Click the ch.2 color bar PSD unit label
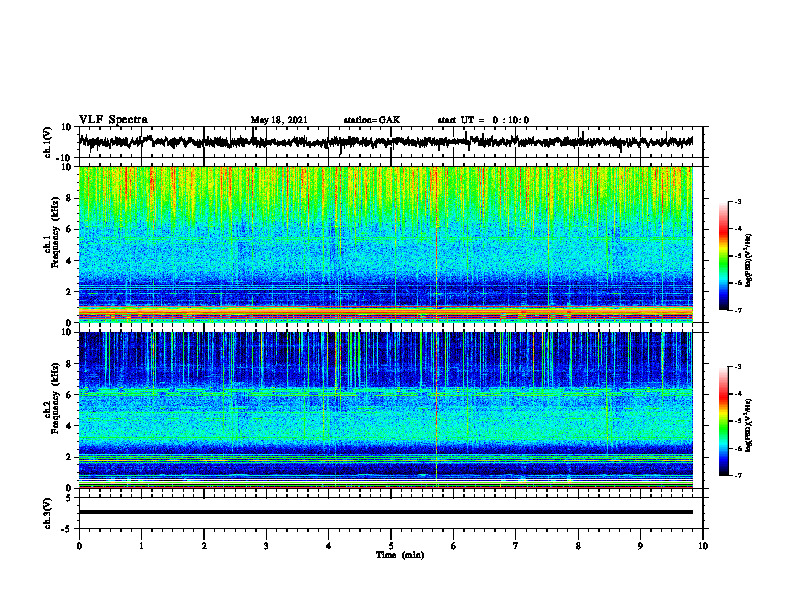This screenshot has height=612, width=792. (x=748, y=425)
